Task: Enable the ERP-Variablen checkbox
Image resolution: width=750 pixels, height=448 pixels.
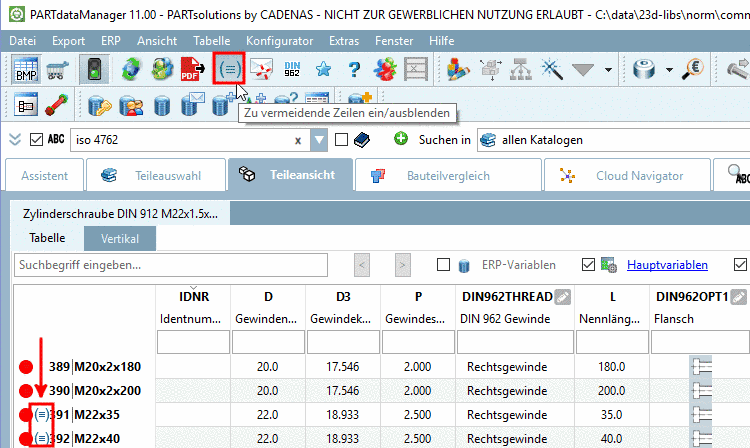Action: point(443,264)
